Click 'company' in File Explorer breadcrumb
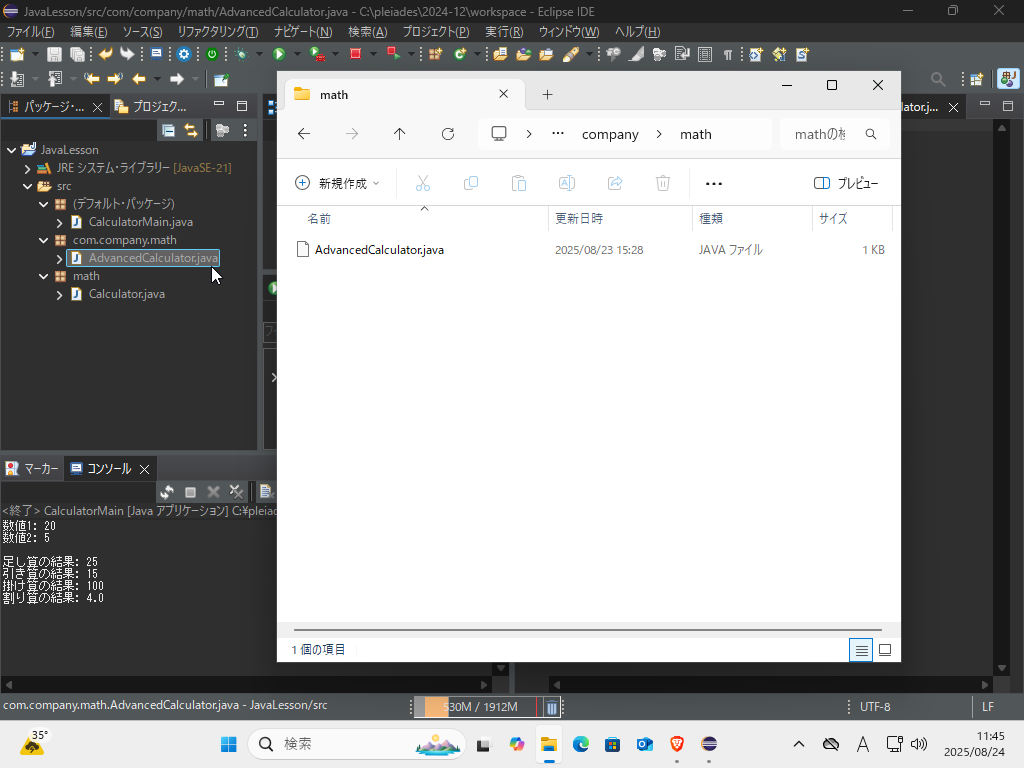 610,135
